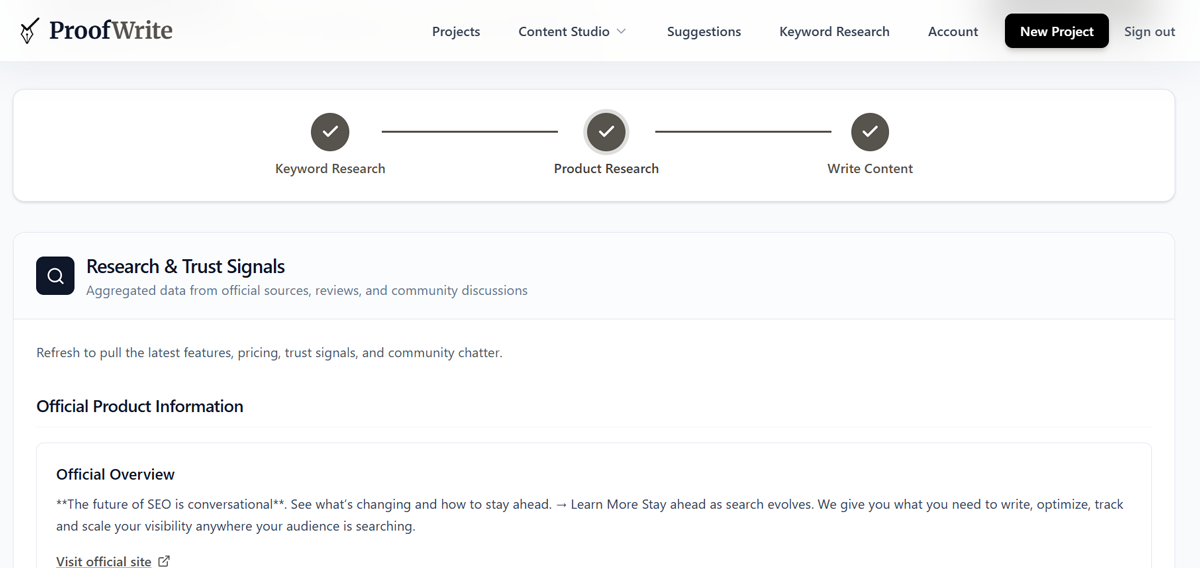Open the Projects page
The height and width of the screenshot is (568, 1200).
tap(456, 32)
